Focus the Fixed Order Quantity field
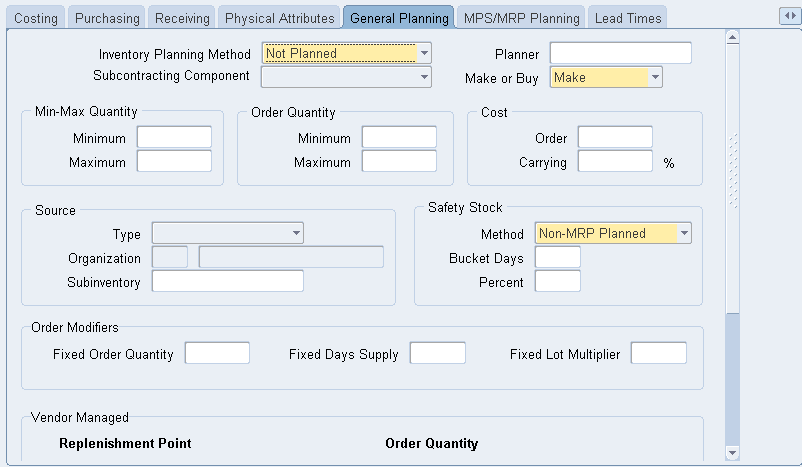Viewport: 802px width, 467px height. click(217, 353)
